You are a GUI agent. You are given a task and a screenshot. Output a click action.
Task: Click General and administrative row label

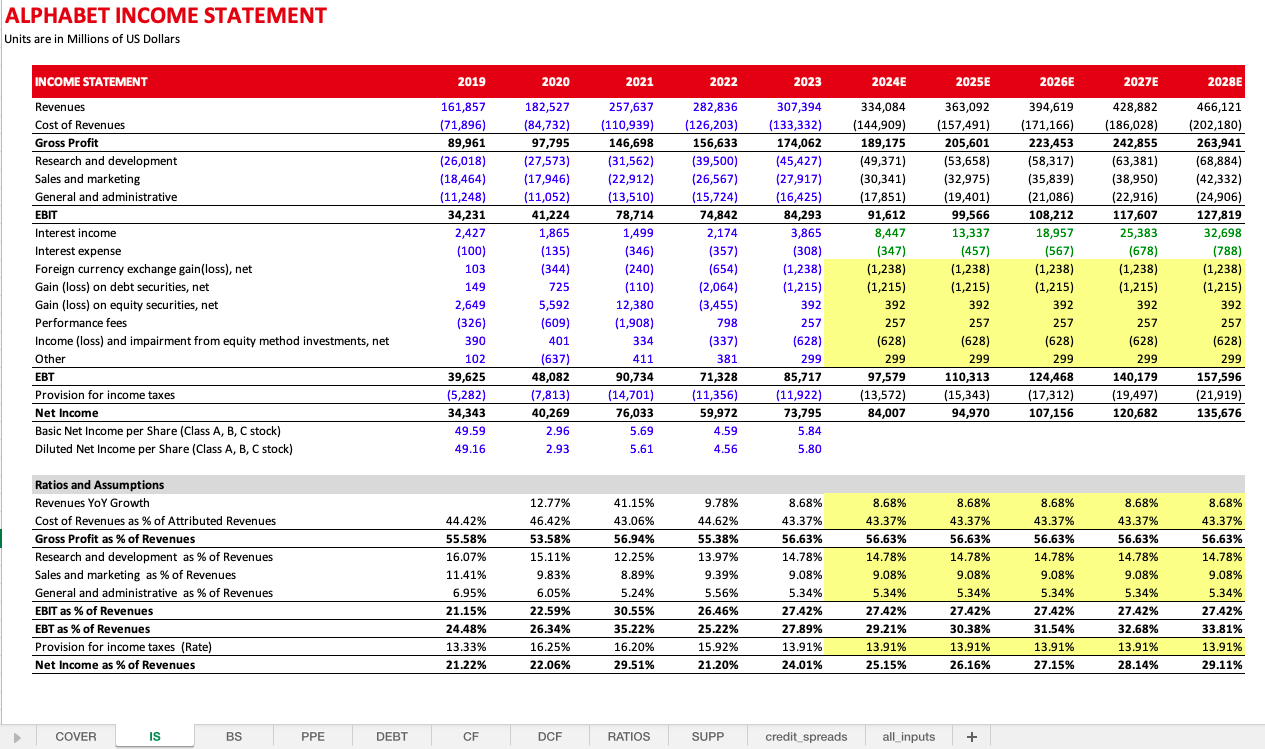click(x=106, y=197)
